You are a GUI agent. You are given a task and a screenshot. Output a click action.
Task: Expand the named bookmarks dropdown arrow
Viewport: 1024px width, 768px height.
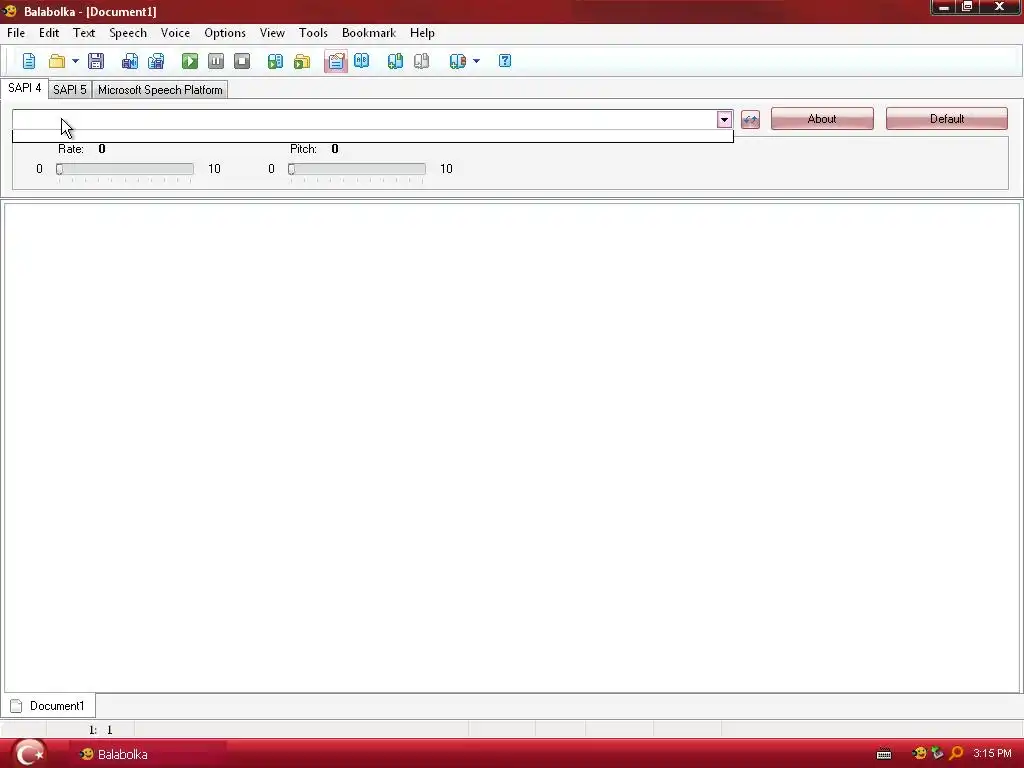(476, 61)
